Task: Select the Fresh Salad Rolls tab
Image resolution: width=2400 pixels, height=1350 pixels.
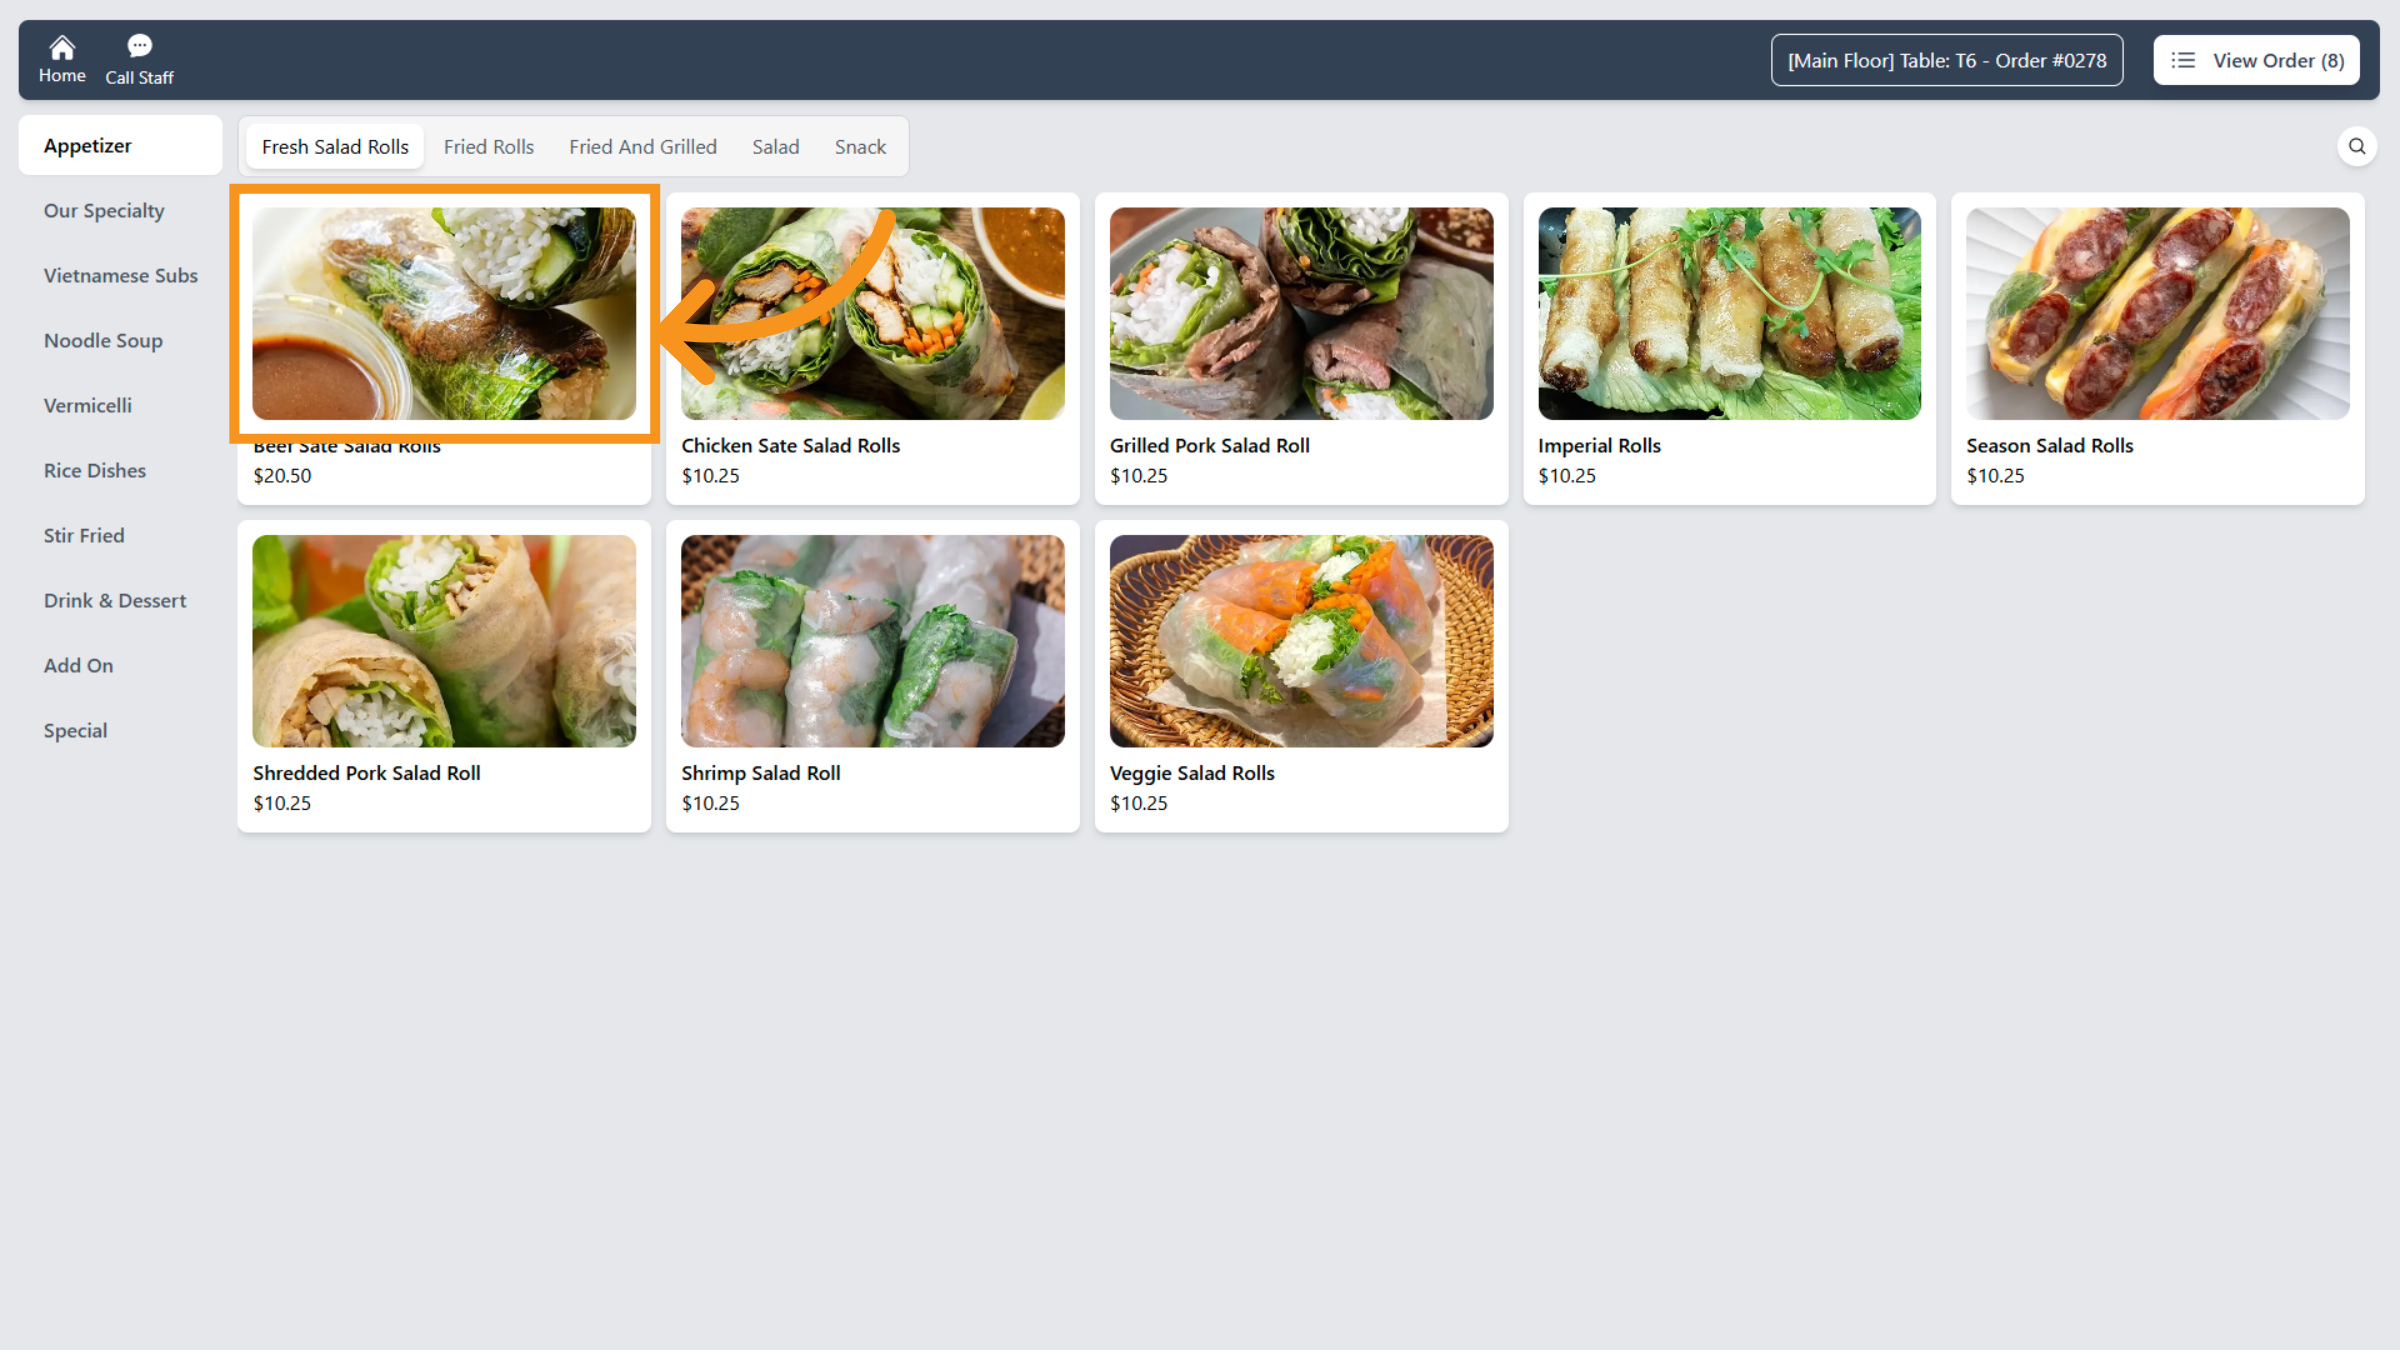Action: [x=334, y=146]
